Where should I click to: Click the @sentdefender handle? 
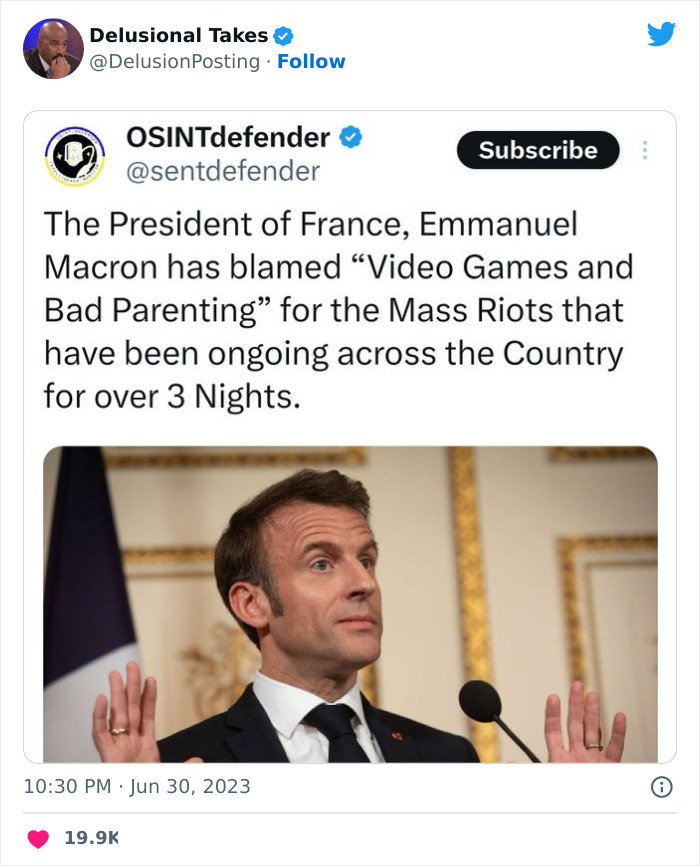point(222,171)
